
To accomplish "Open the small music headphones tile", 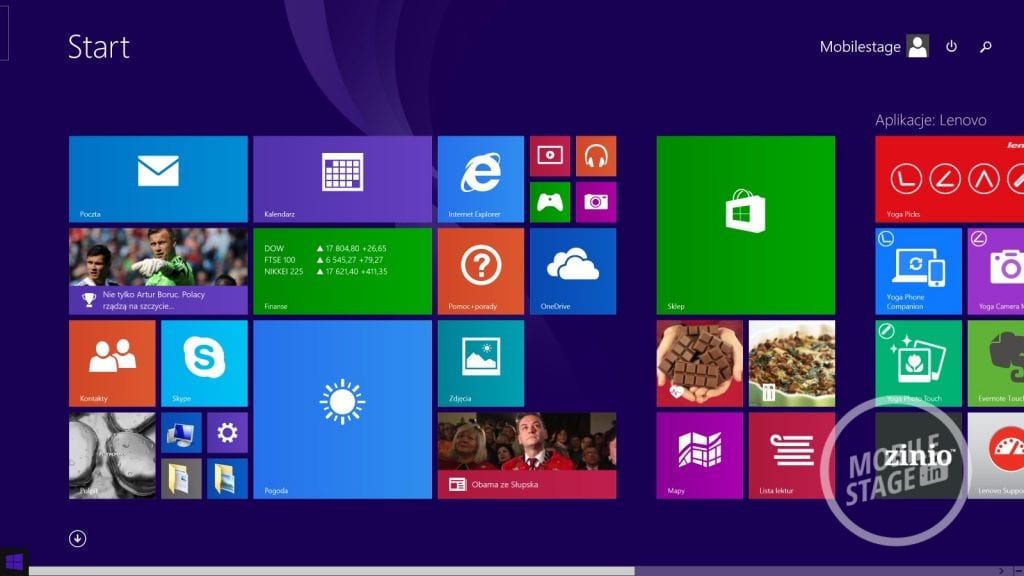I will tap(596, 156).
